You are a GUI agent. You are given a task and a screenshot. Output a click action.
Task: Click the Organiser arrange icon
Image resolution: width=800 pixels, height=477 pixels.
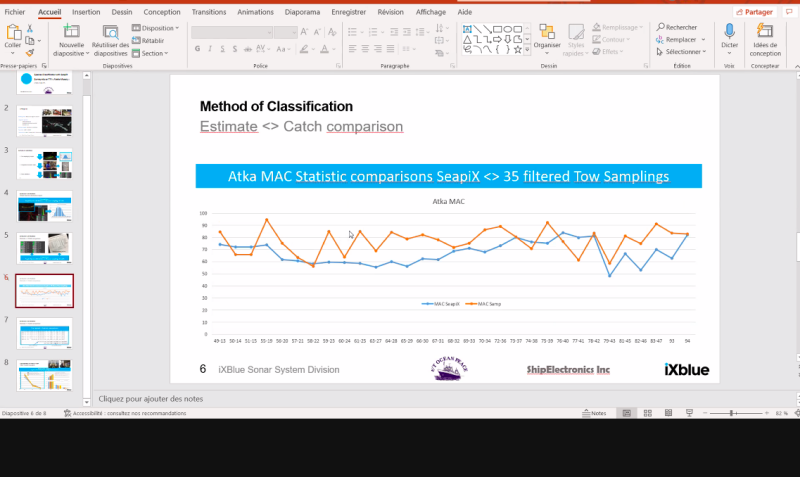click(547, 36)
